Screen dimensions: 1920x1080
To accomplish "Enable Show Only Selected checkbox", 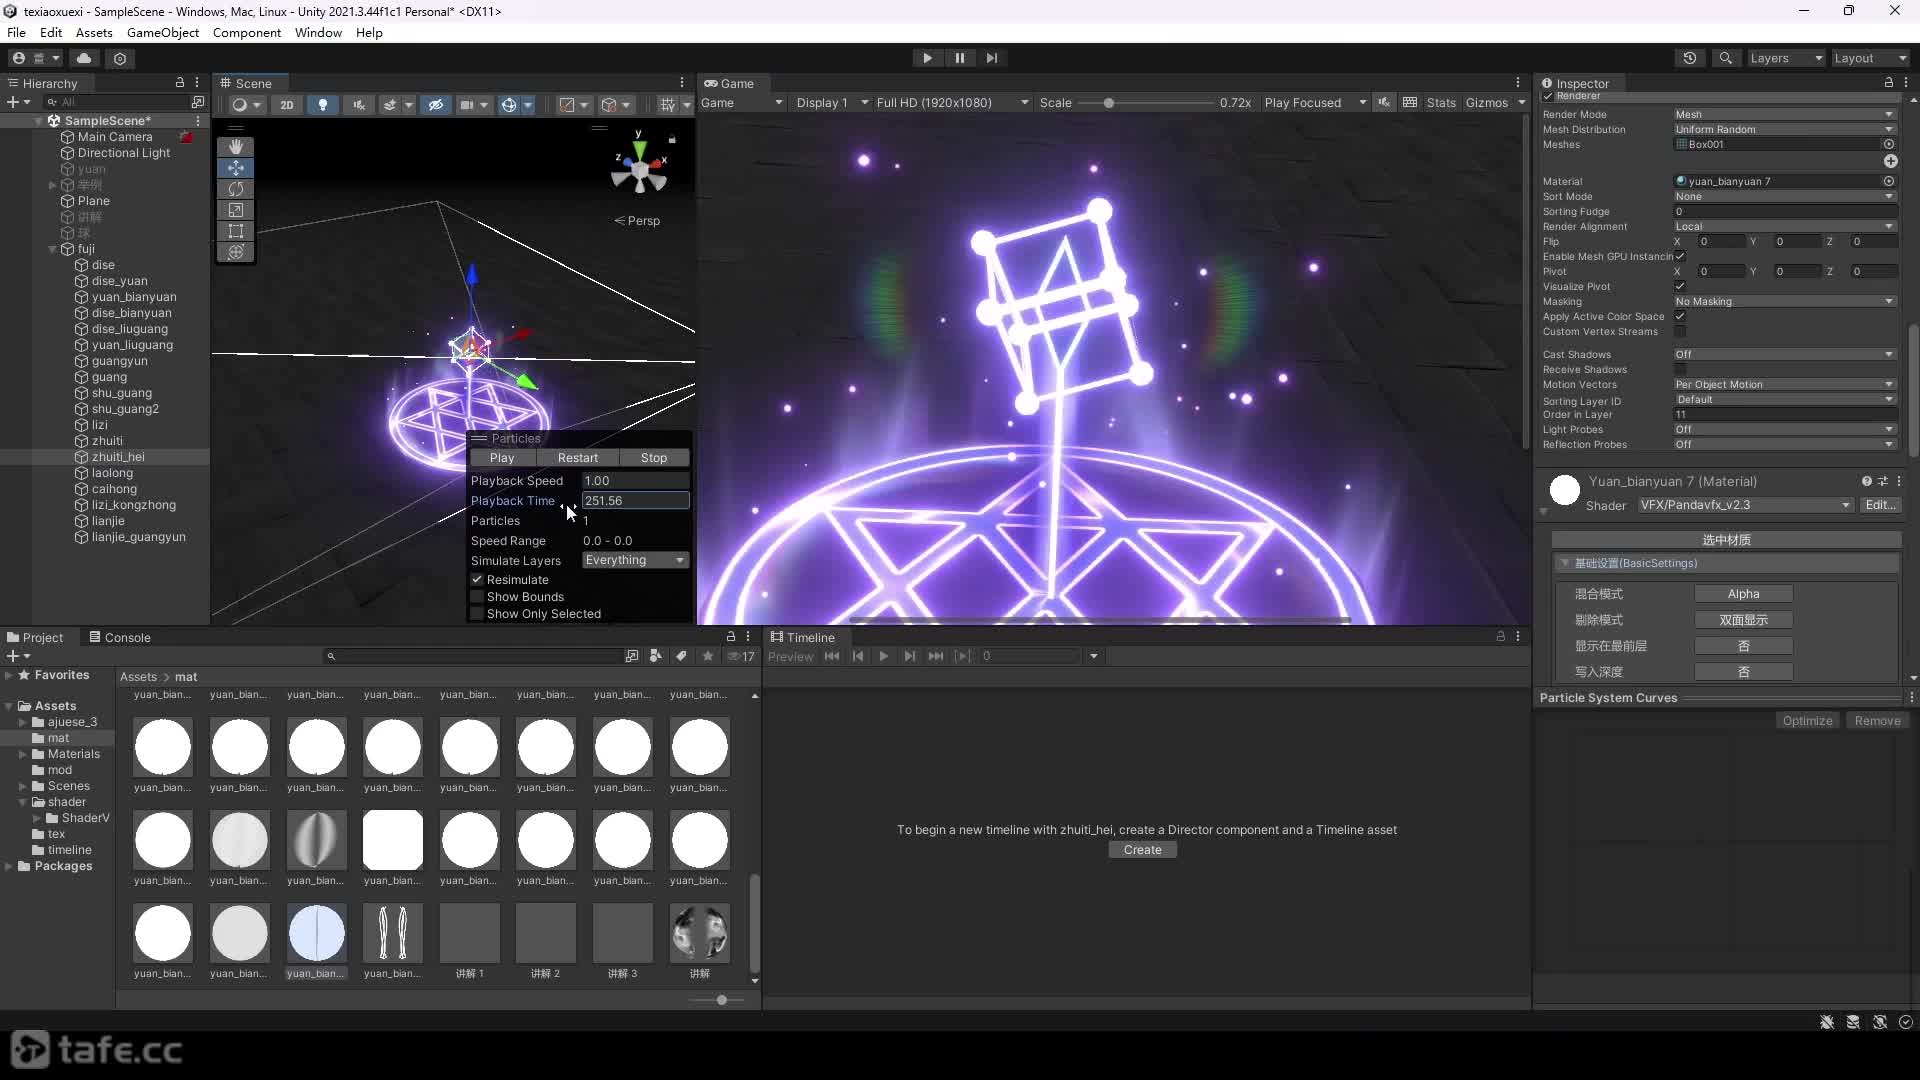I will [x=477, y=614].
